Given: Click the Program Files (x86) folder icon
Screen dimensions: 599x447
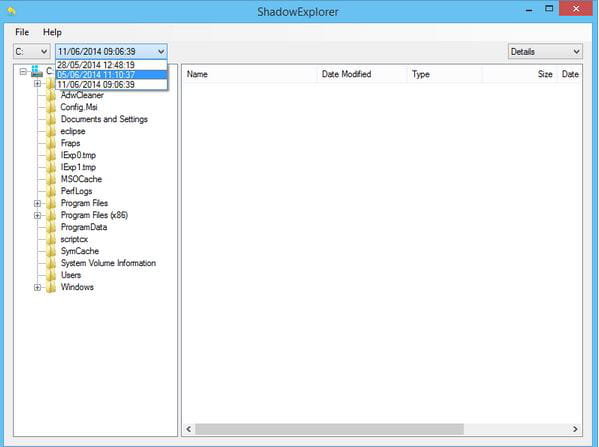Looking at the screenshot, I should point(51,215).
